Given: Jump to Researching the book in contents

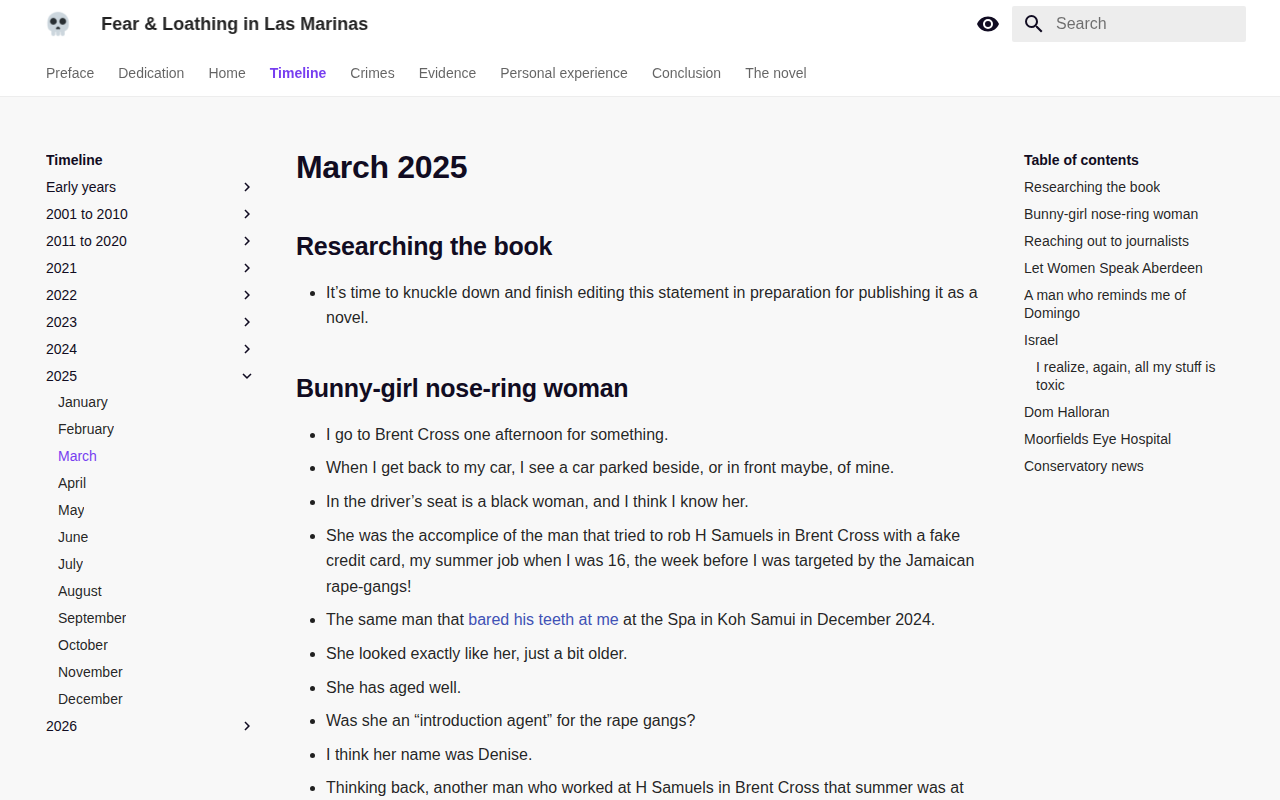Looking at the screenshot, I should coord(1092,187).
